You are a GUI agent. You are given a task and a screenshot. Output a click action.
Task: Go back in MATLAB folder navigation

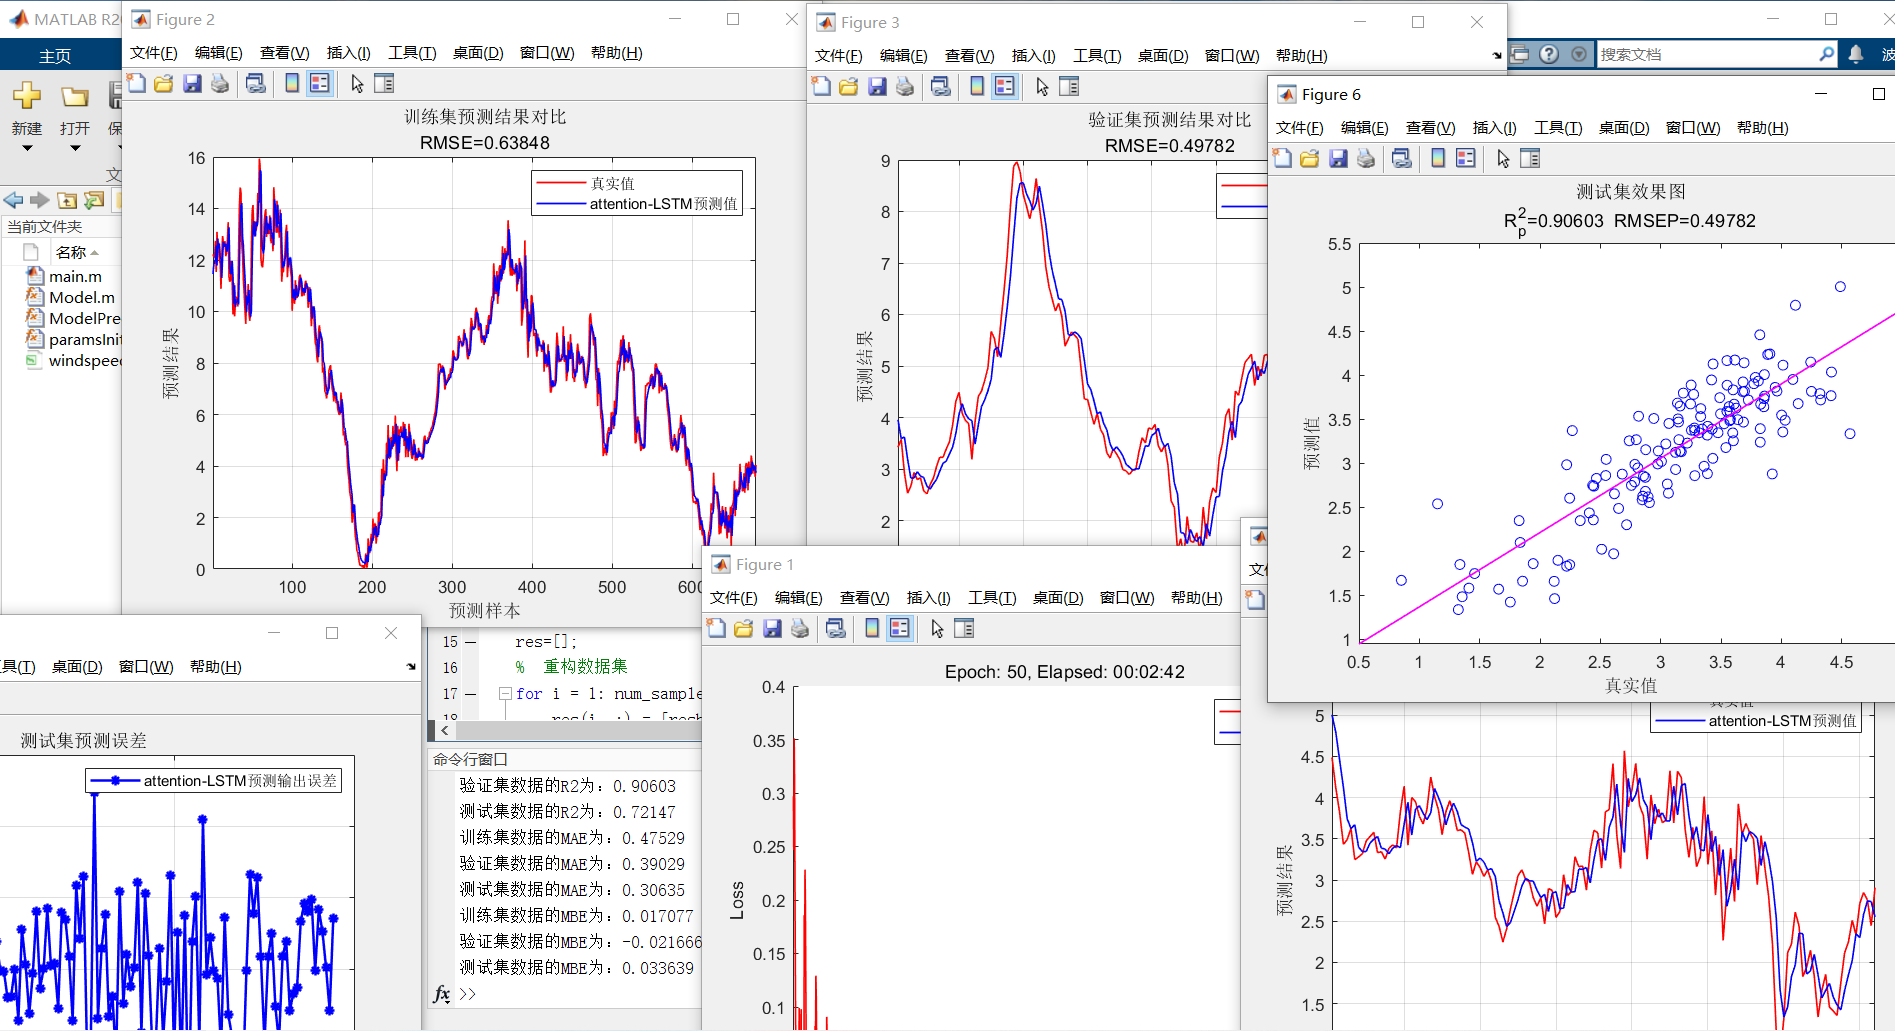click(x=13, y=201)
